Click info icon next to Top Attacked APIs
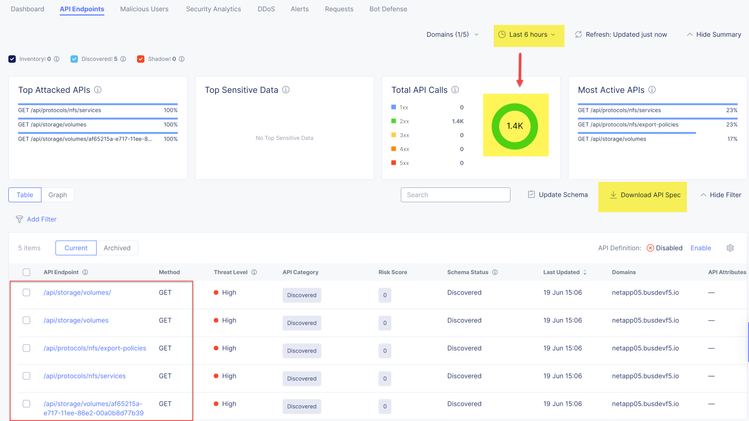 click(x=98, y=90)
